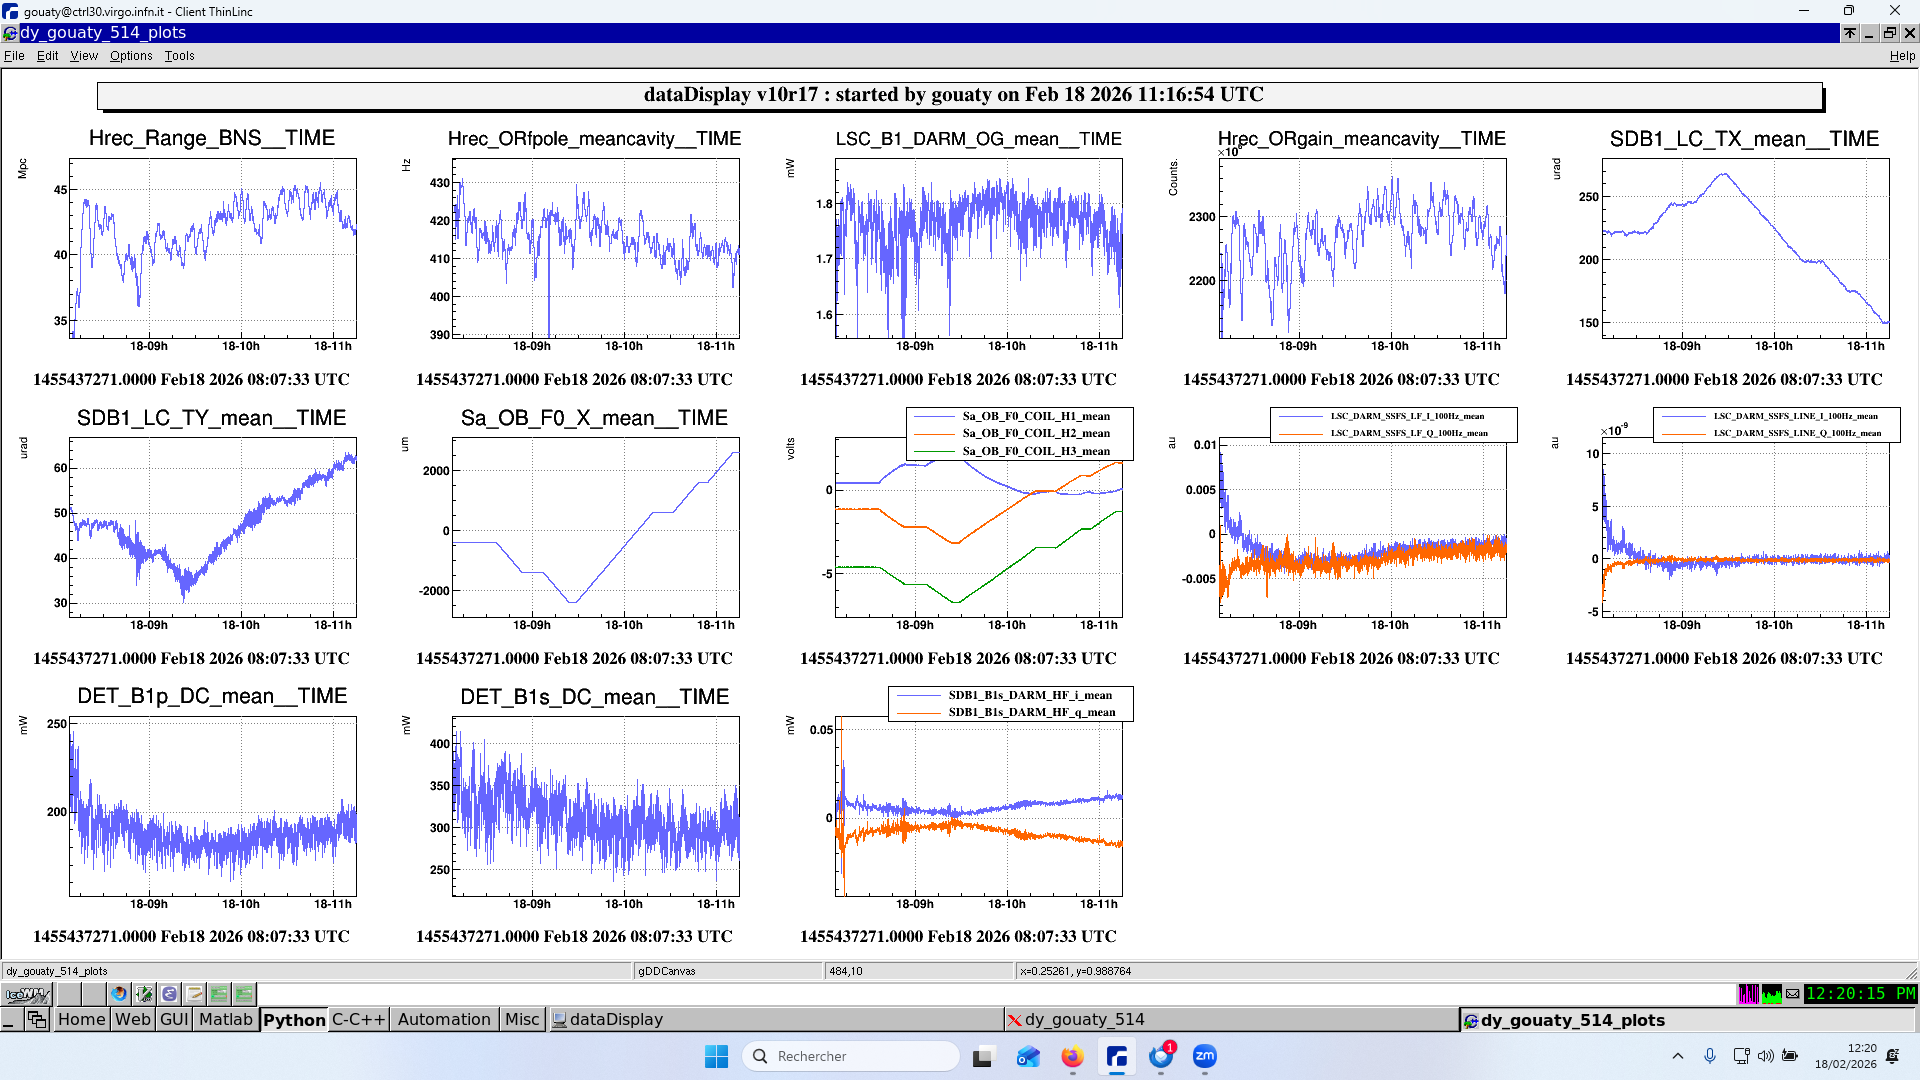
Task: Open the File menu
Action: tap(14, 56)
